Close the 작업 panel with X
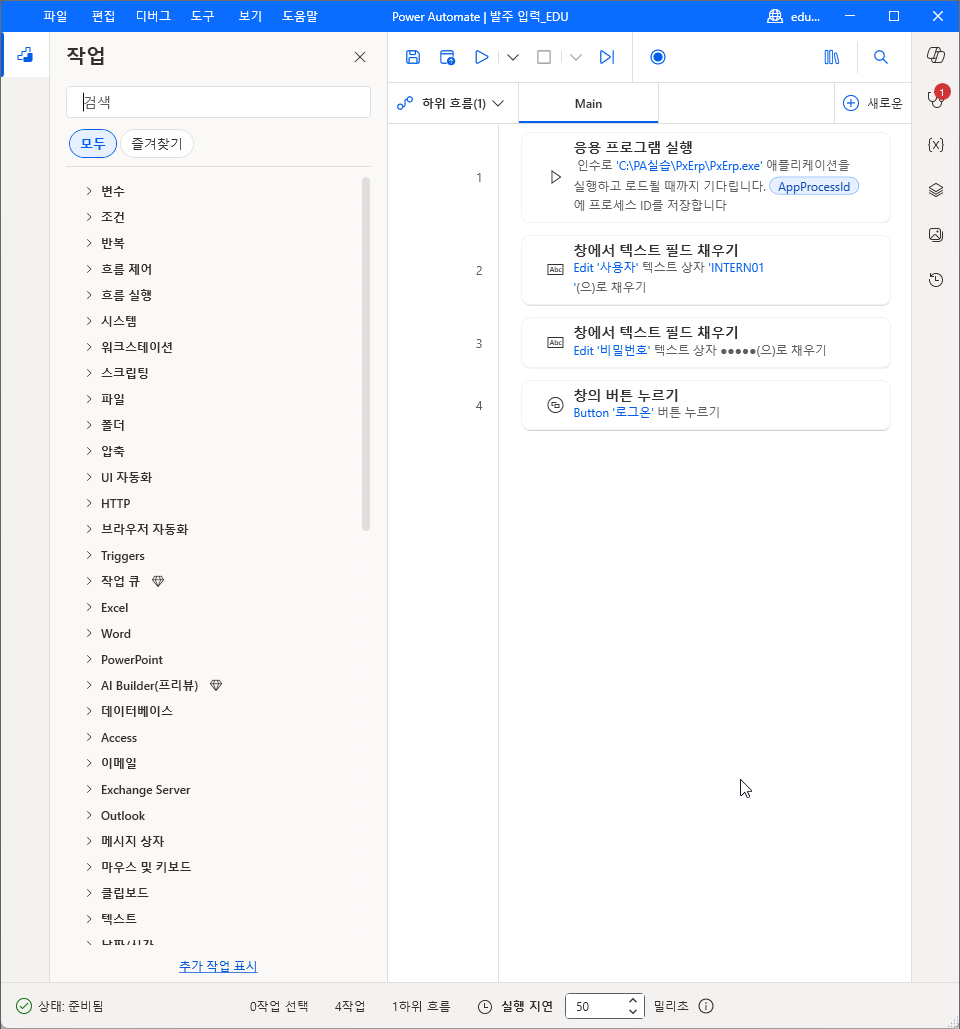 360,57
